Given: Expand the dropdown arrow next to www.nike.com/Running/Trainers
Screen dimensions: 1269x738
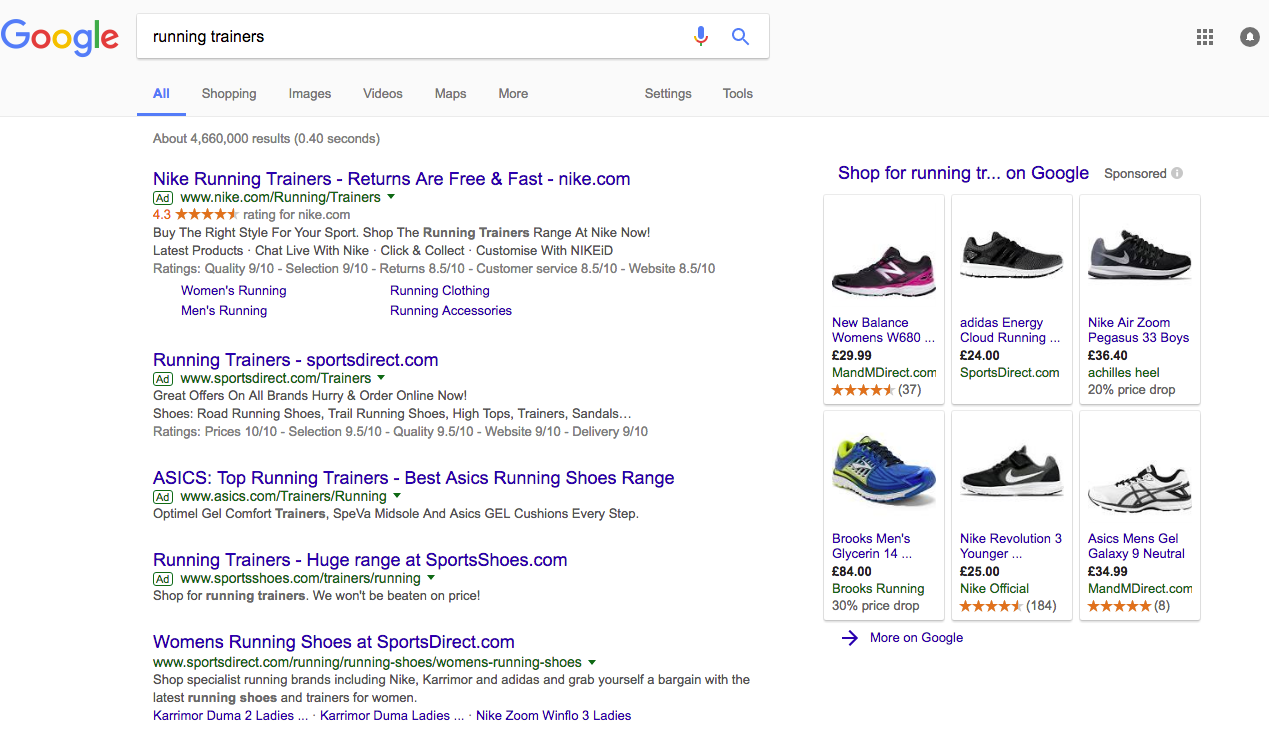Looking at the screenshot, I should coord(391,197).
